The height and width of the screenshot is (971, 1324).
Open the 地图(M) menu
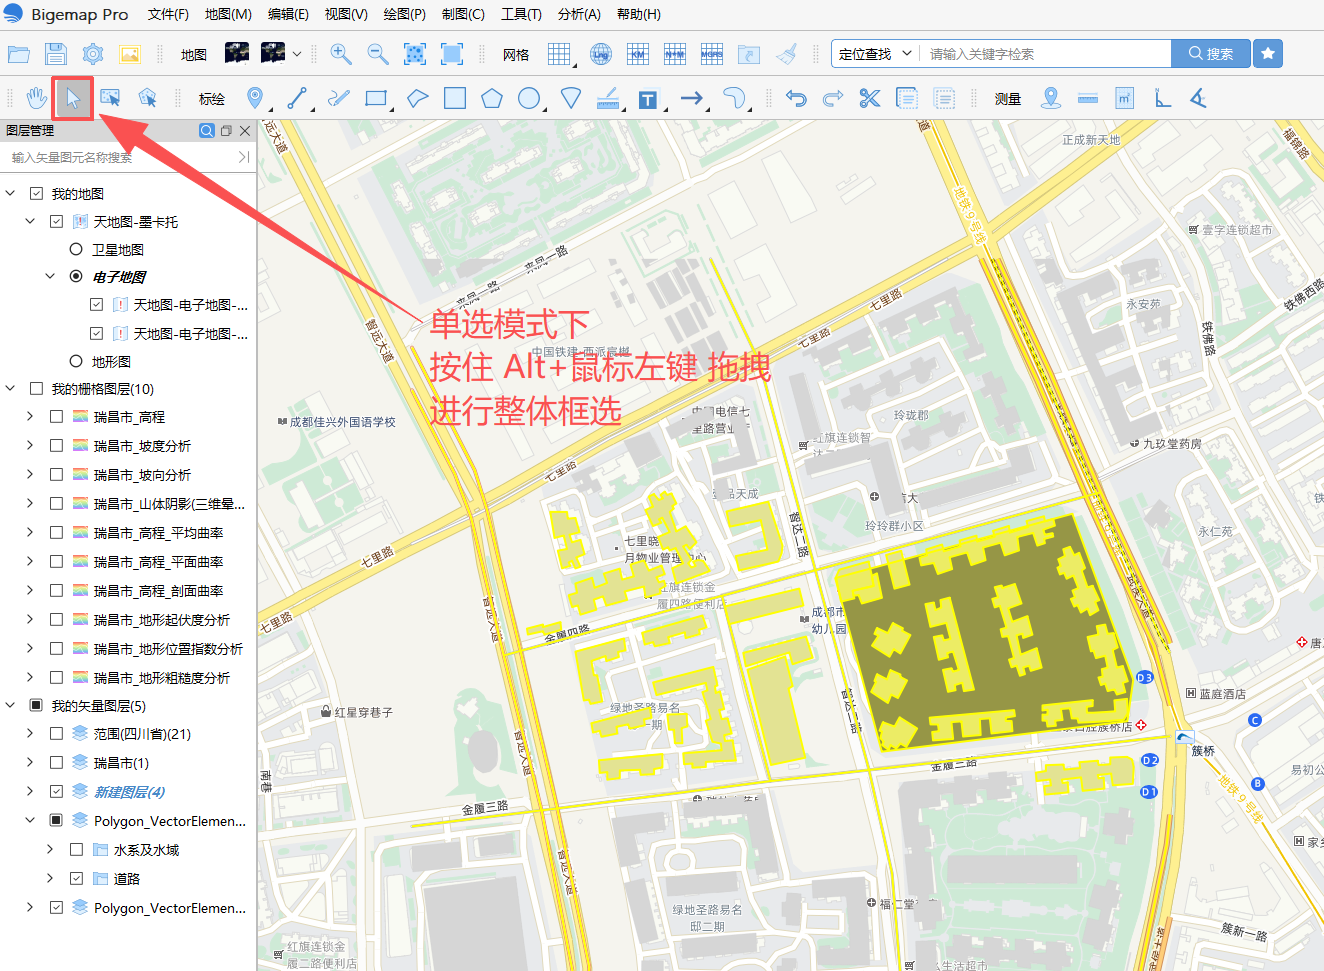[x=228, y=14]
